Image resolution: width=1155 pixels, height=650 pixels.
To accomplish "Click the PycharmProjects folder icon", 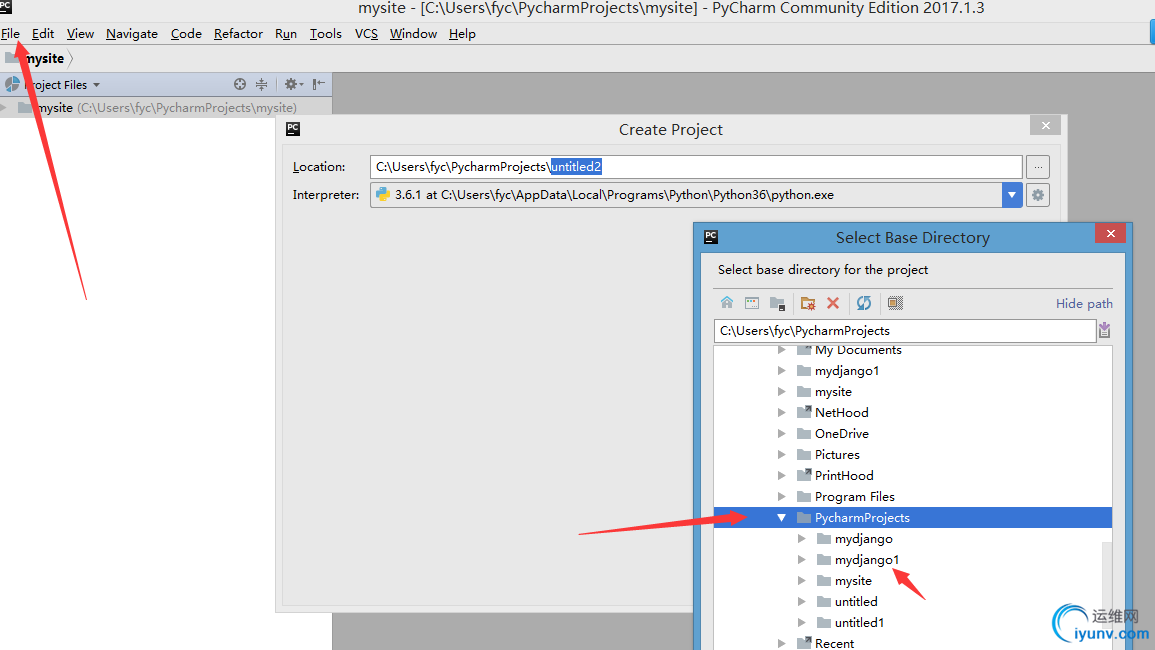I will pos(804,517).
